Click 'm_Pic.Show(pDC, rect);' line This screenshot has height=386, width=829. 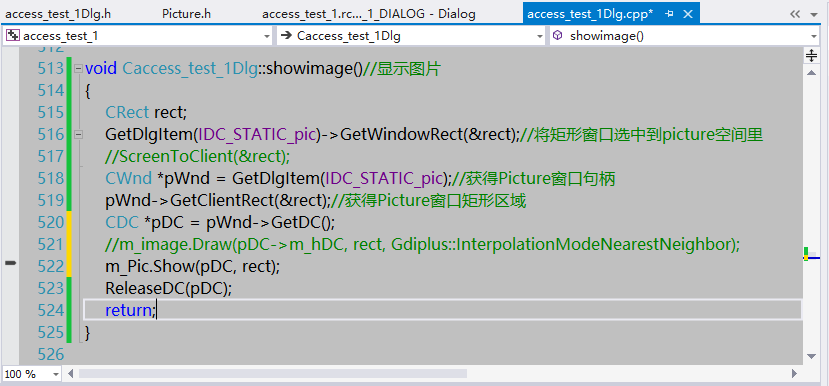click(x=192, y=267)
